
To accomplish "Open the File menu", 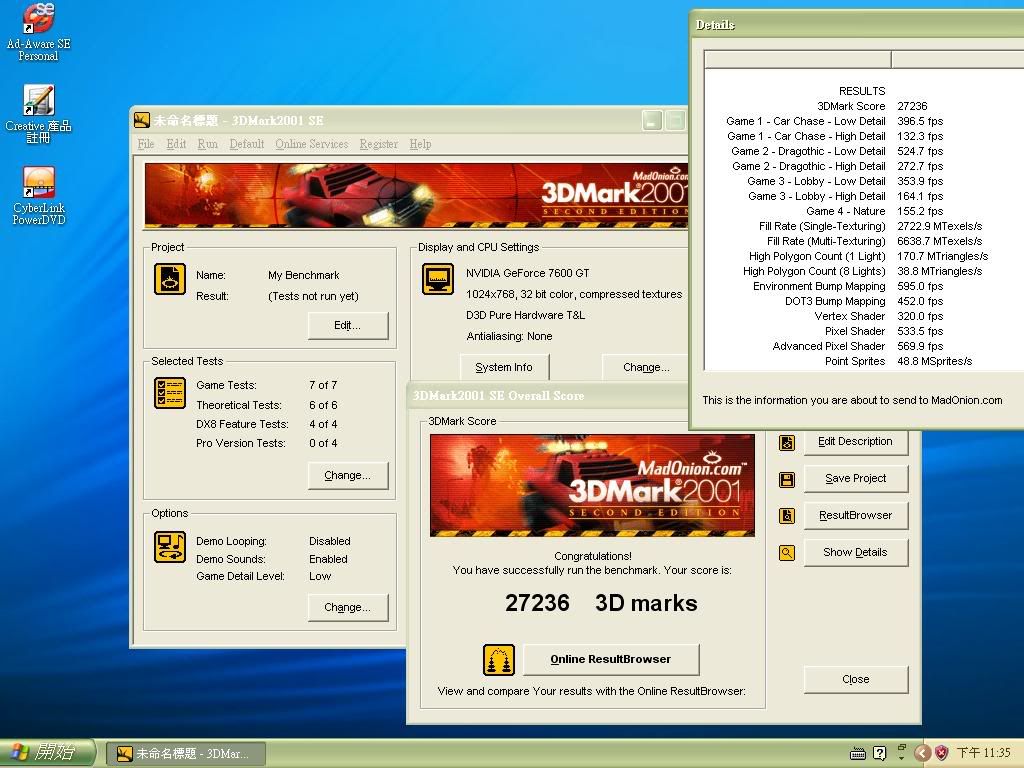I will [146, 144].
